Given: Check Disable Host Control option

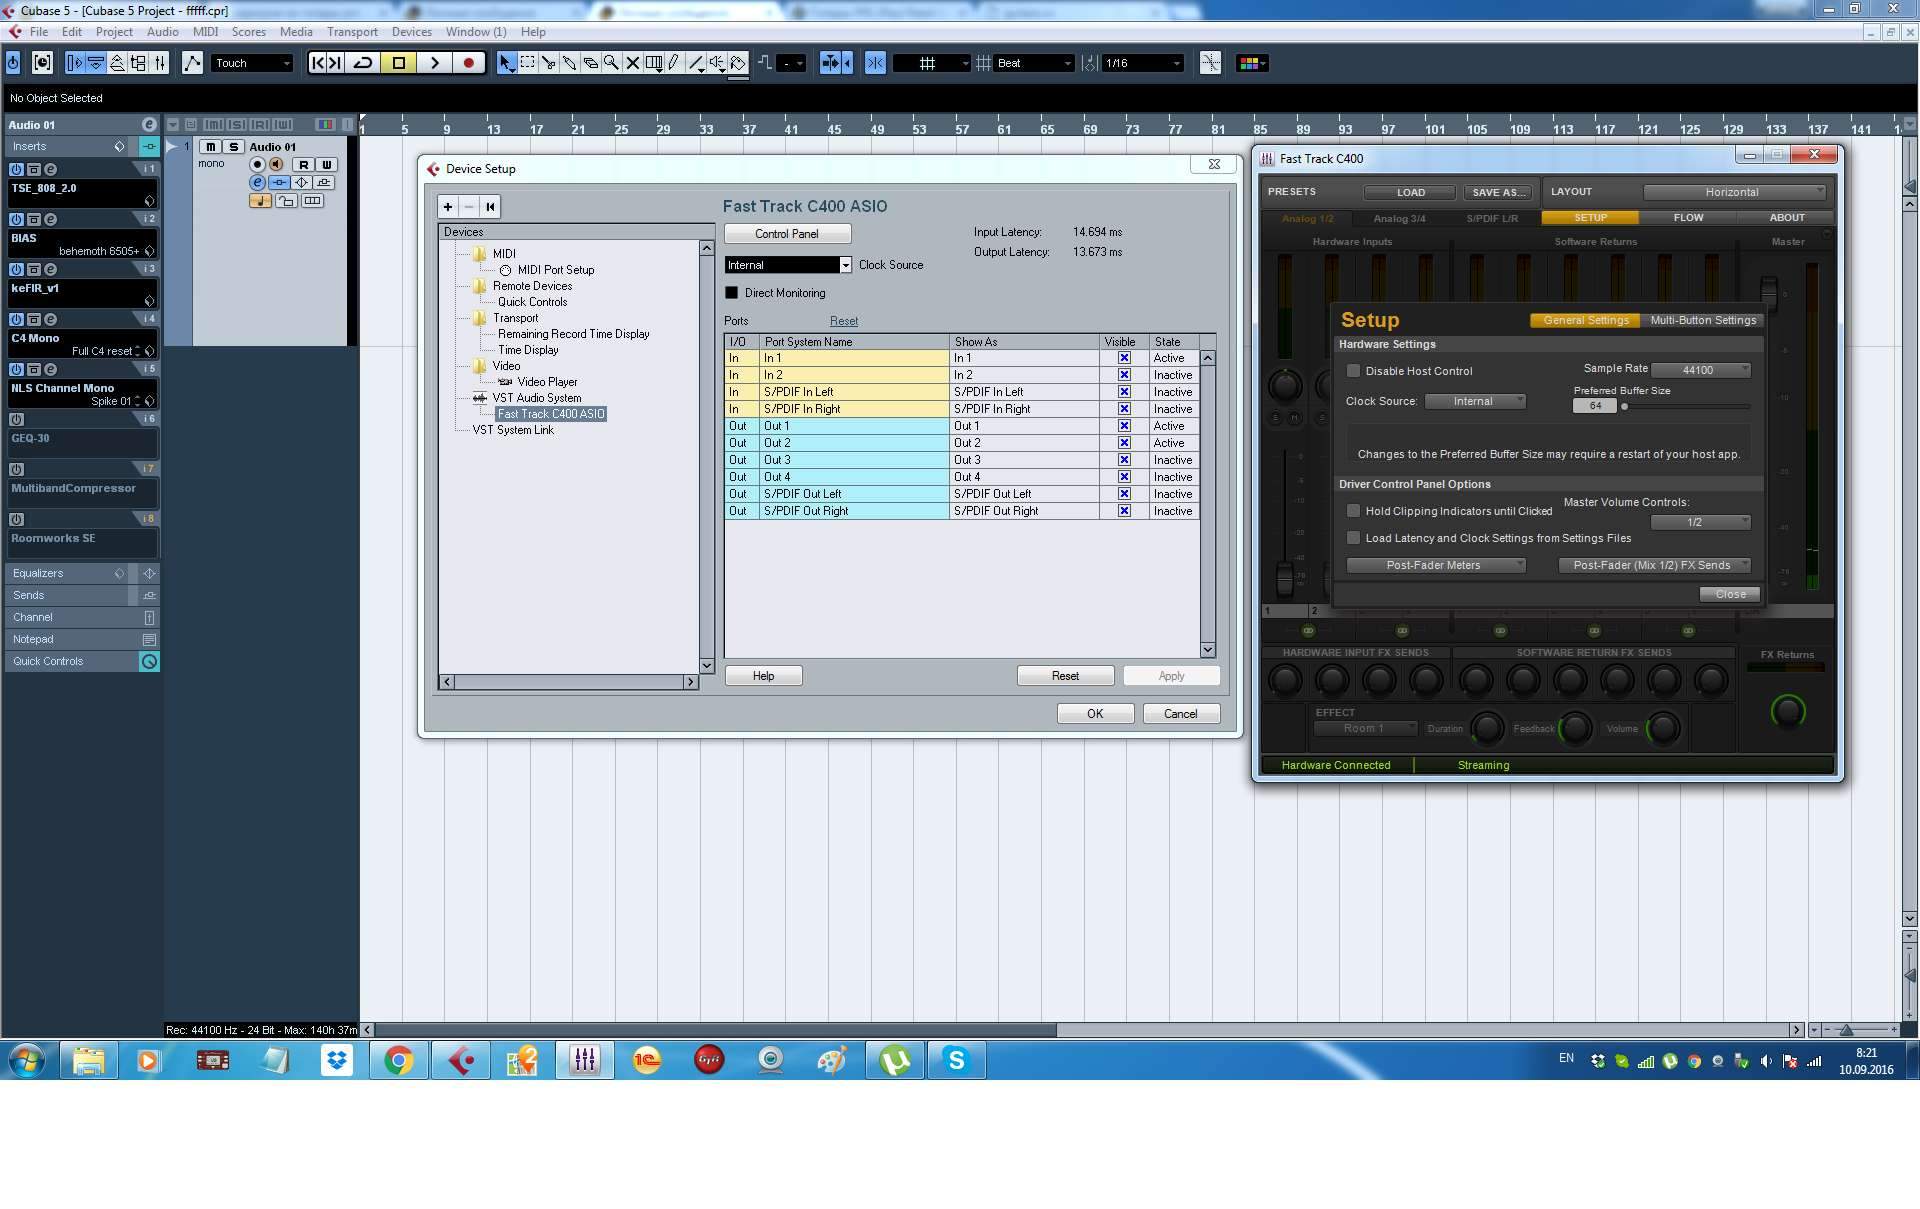Looking at the screenshot, I should tap(1353, 371).
